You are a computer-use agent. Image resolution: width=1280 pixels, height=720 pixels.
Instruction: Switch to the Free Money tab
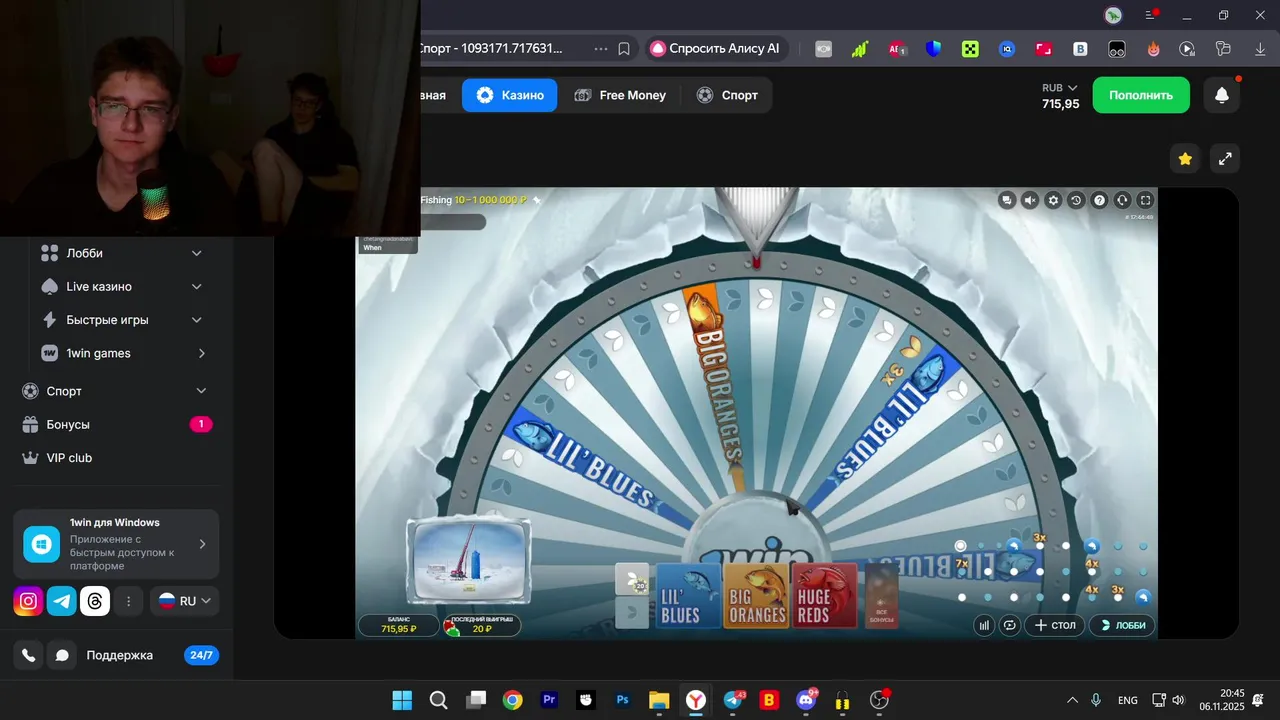tap(620, 95)
